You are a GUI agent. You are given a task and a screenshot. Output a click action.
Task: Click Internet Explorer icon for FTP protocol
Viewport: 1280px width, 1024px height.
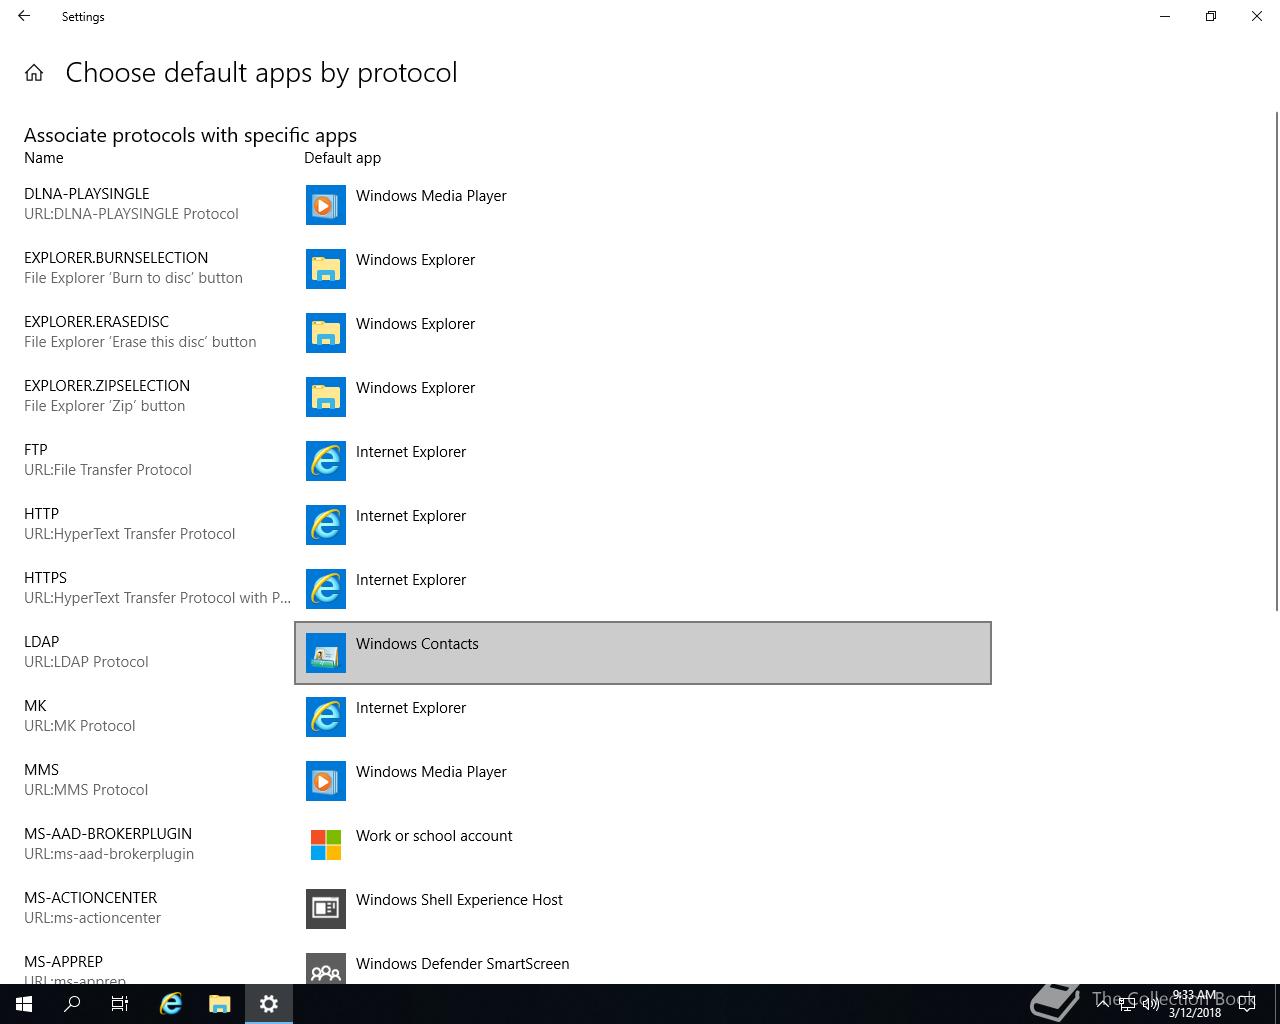[x=325, y=461]
